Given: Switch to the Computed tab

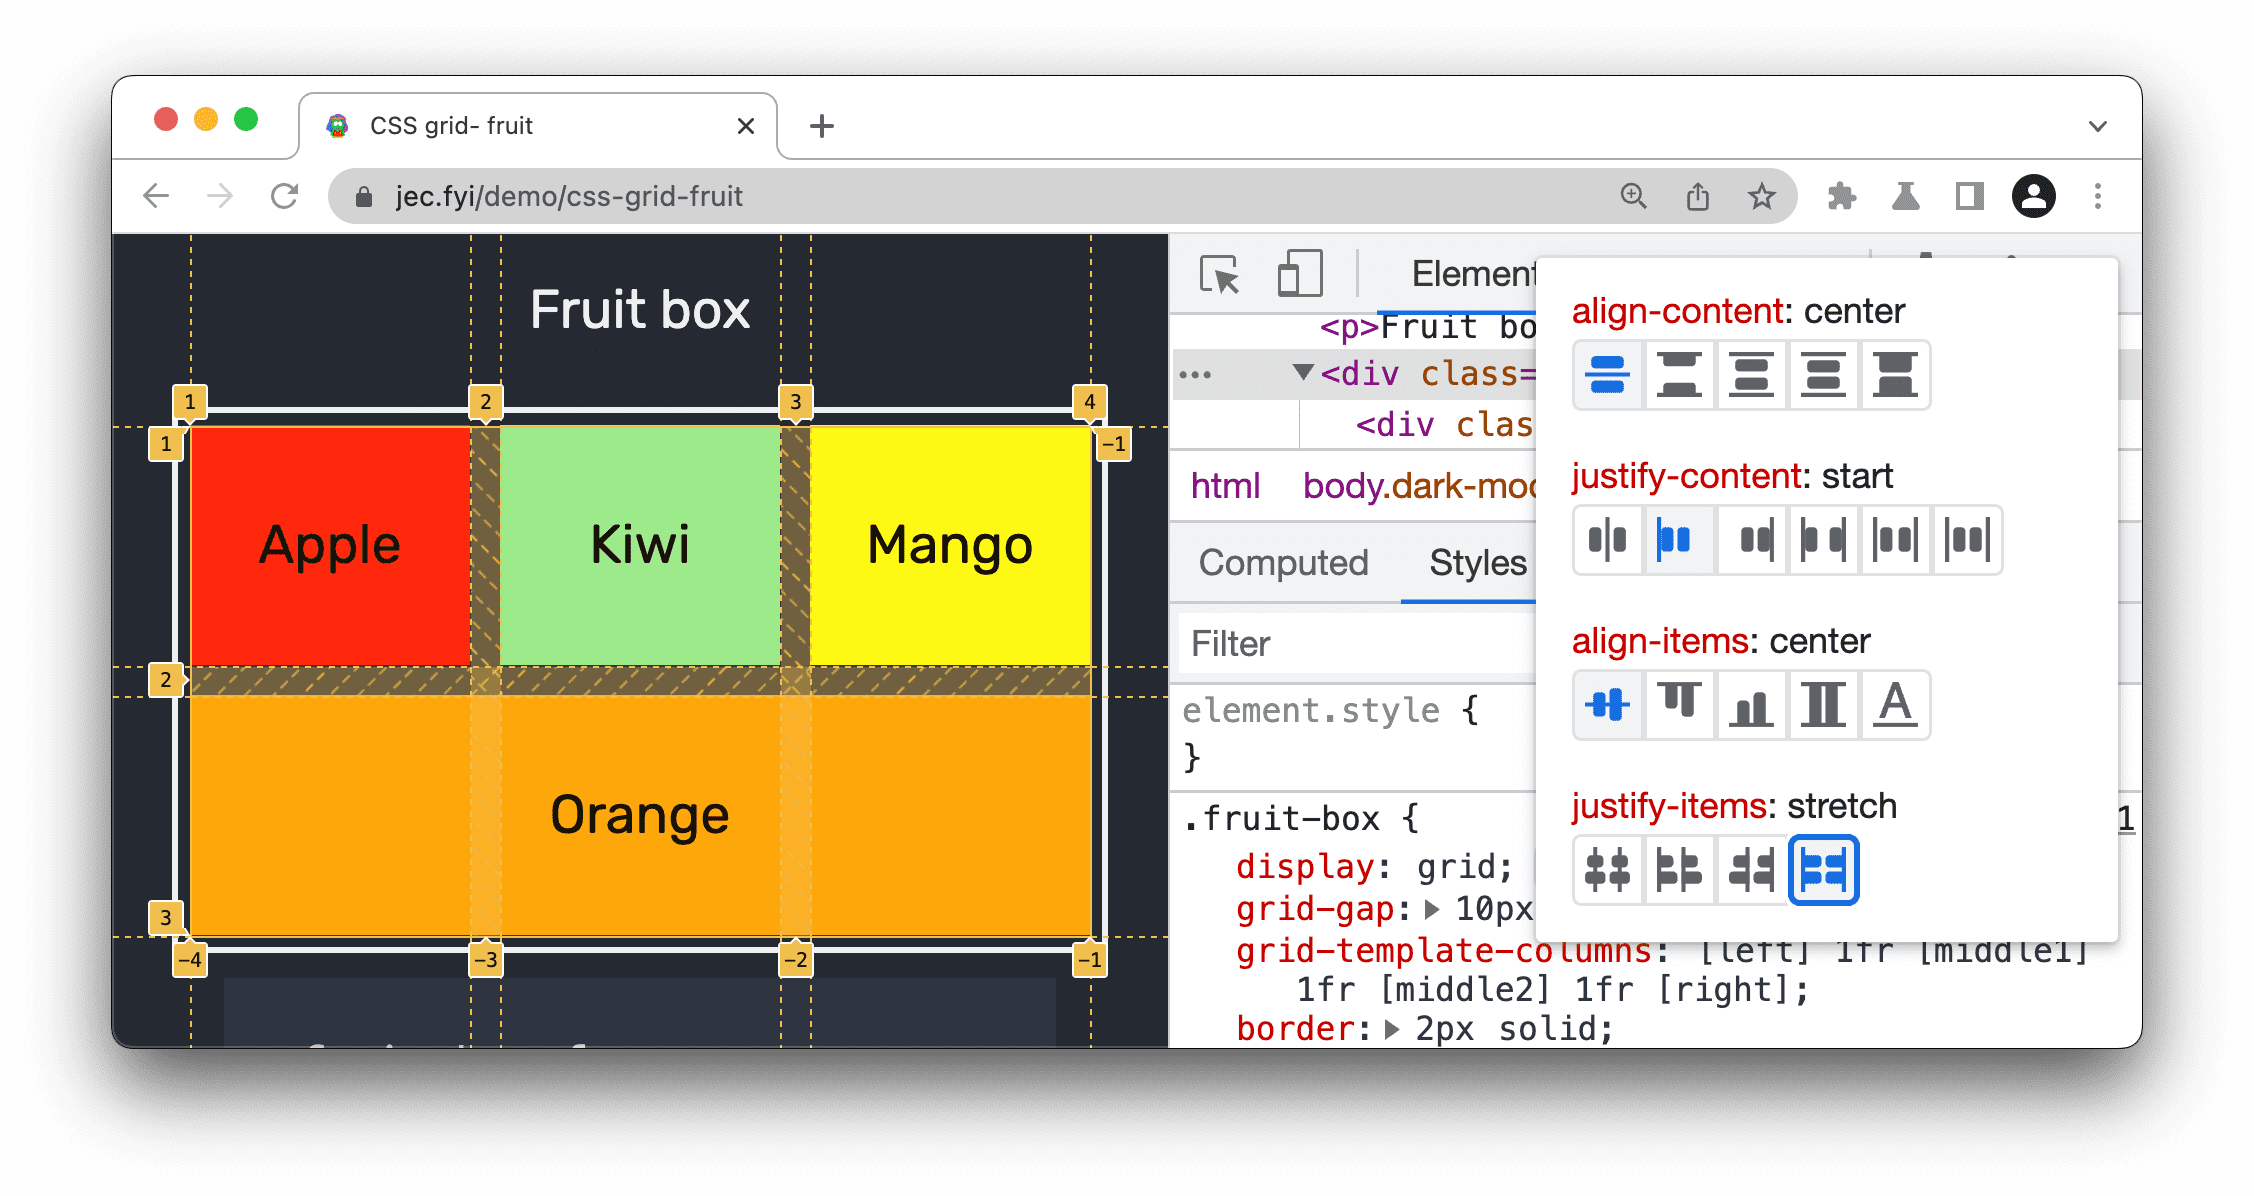Looking at the screenshot, I should tap(1281, 564).
